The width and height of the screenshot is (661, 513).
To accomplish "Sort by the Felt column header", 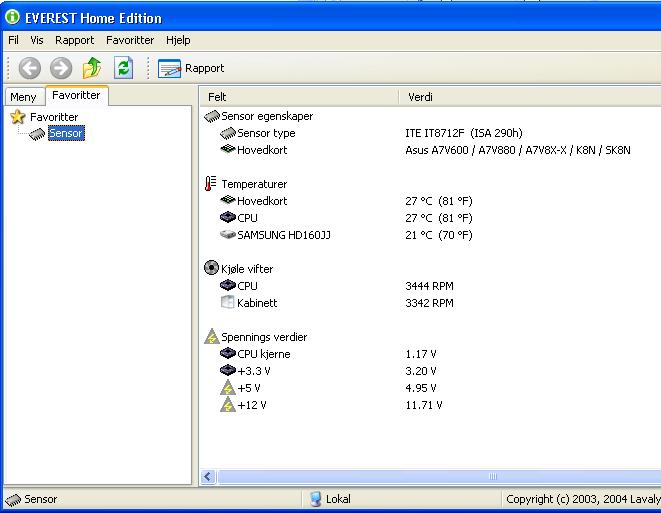I will point(298,97).
